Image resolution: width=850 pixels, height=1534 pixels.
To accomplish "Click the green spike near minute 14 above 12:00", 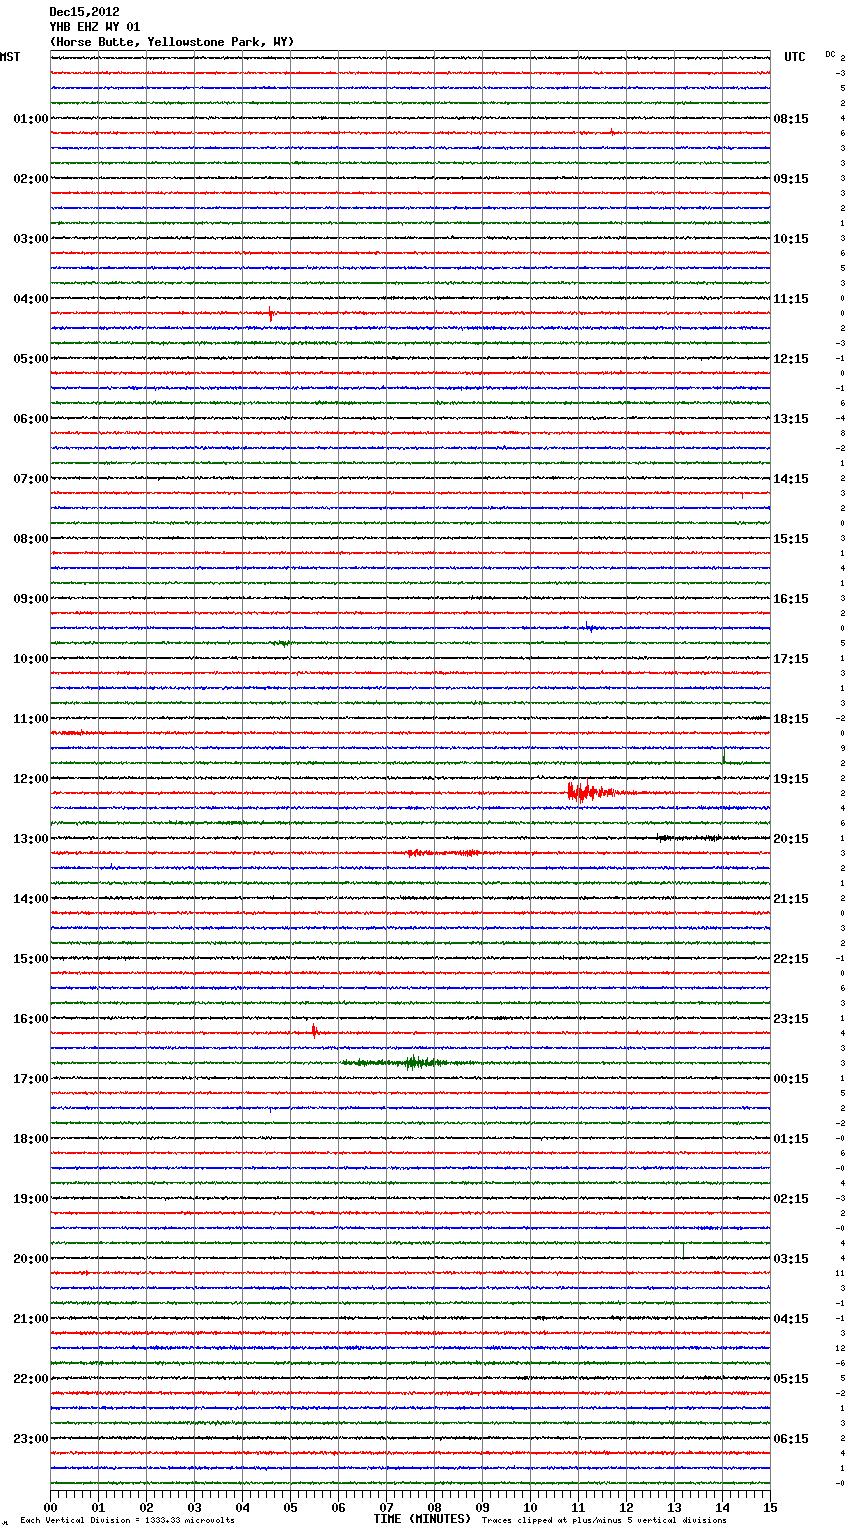I will pyautogui.click(x=724, y=755).
